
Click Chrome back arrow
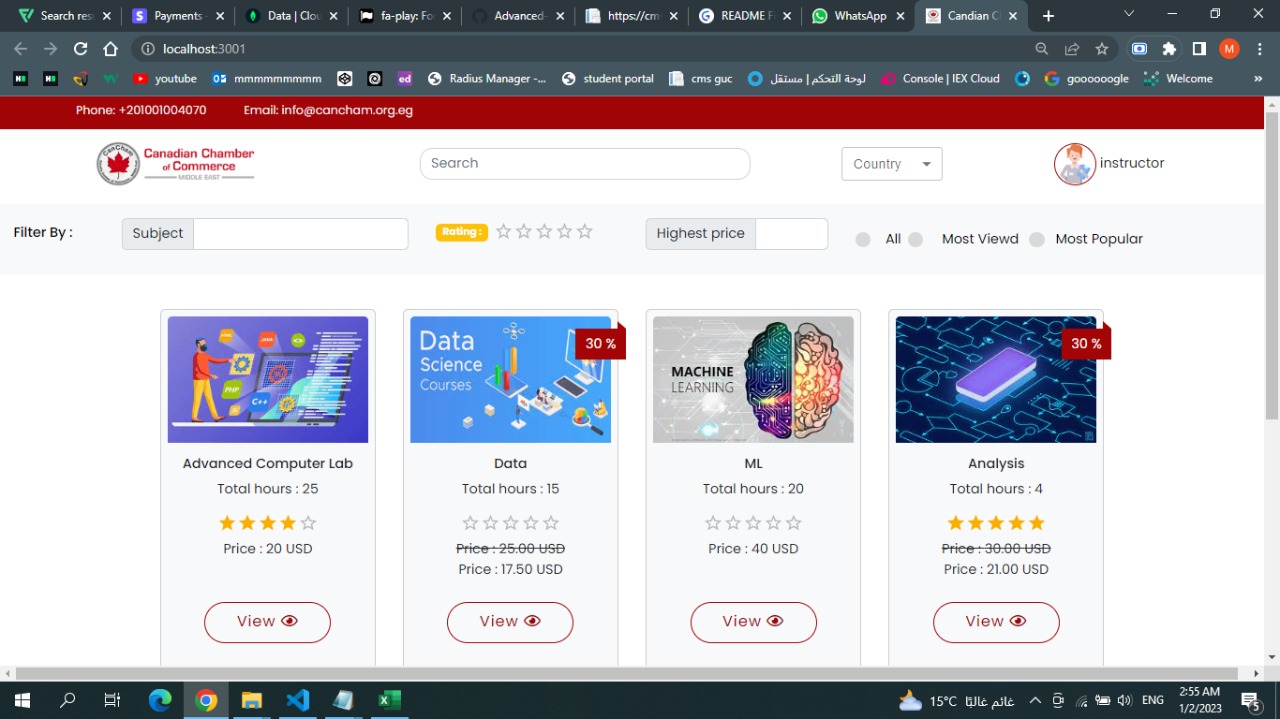(20, 49)
